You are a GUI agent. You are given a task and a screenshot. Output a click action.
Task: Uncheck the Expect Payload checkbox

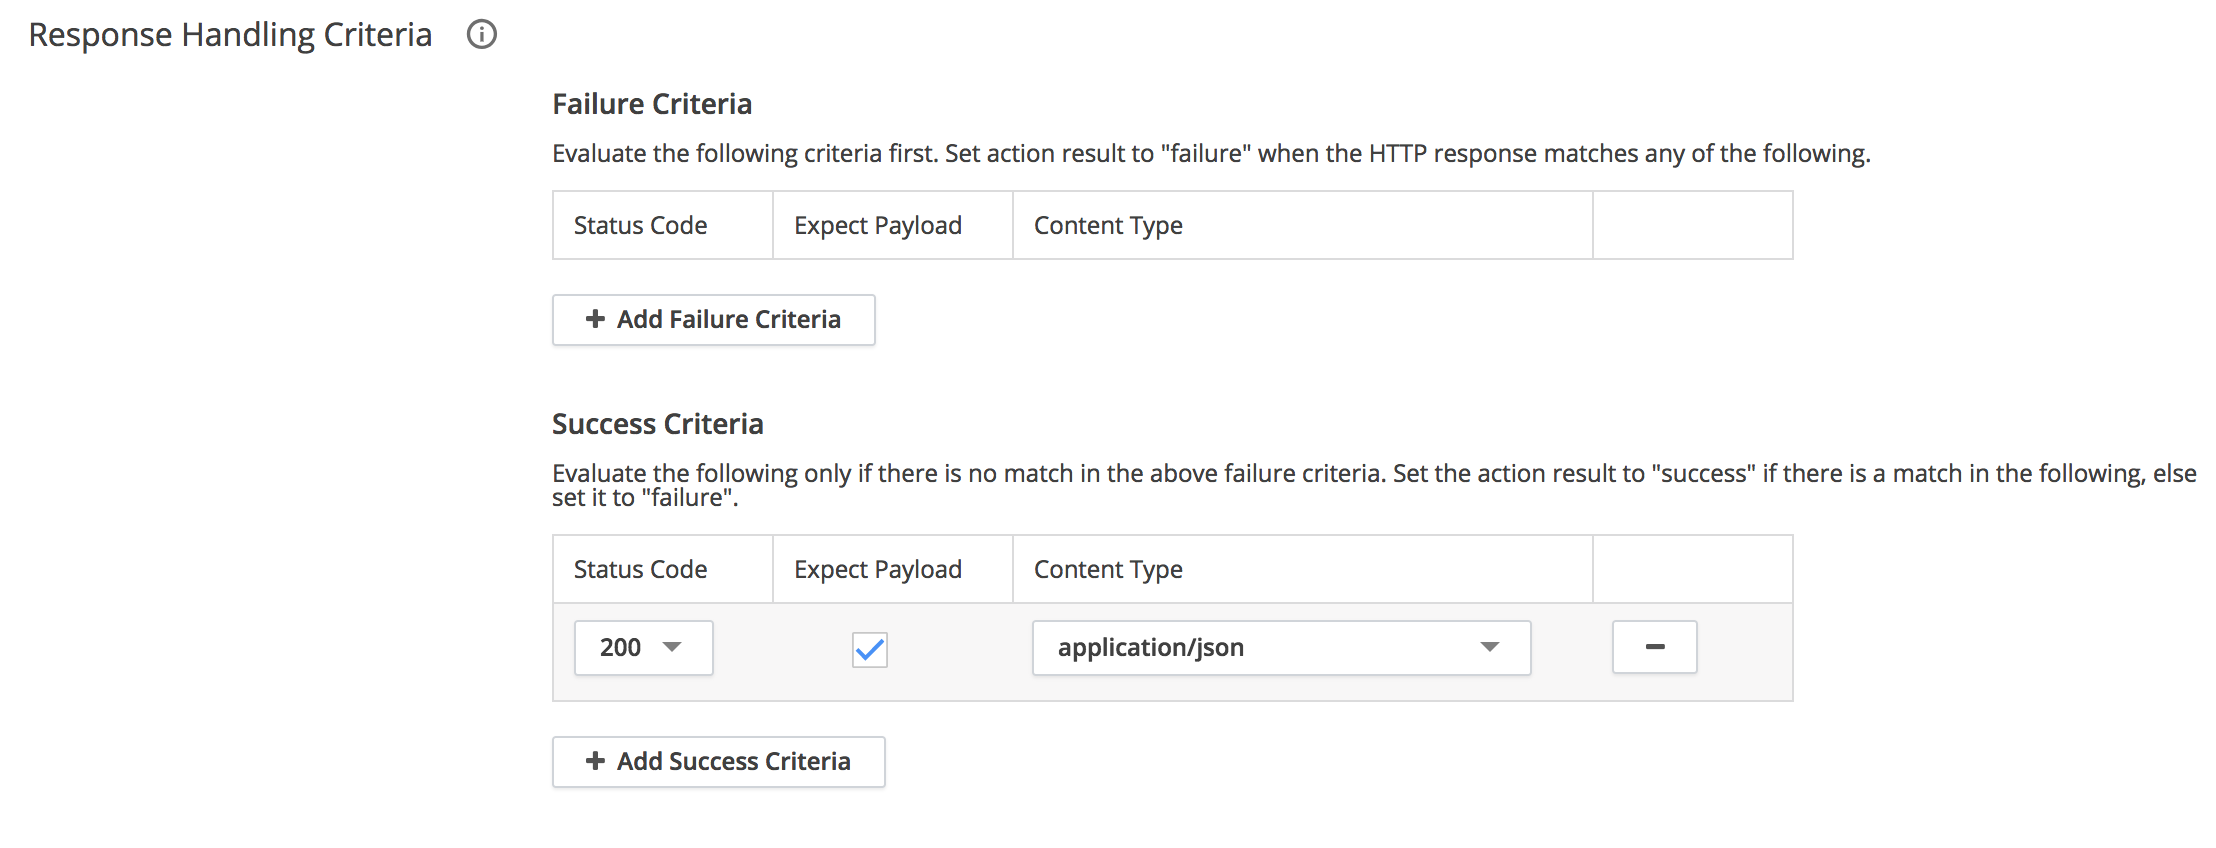click(x=869, y=649)
